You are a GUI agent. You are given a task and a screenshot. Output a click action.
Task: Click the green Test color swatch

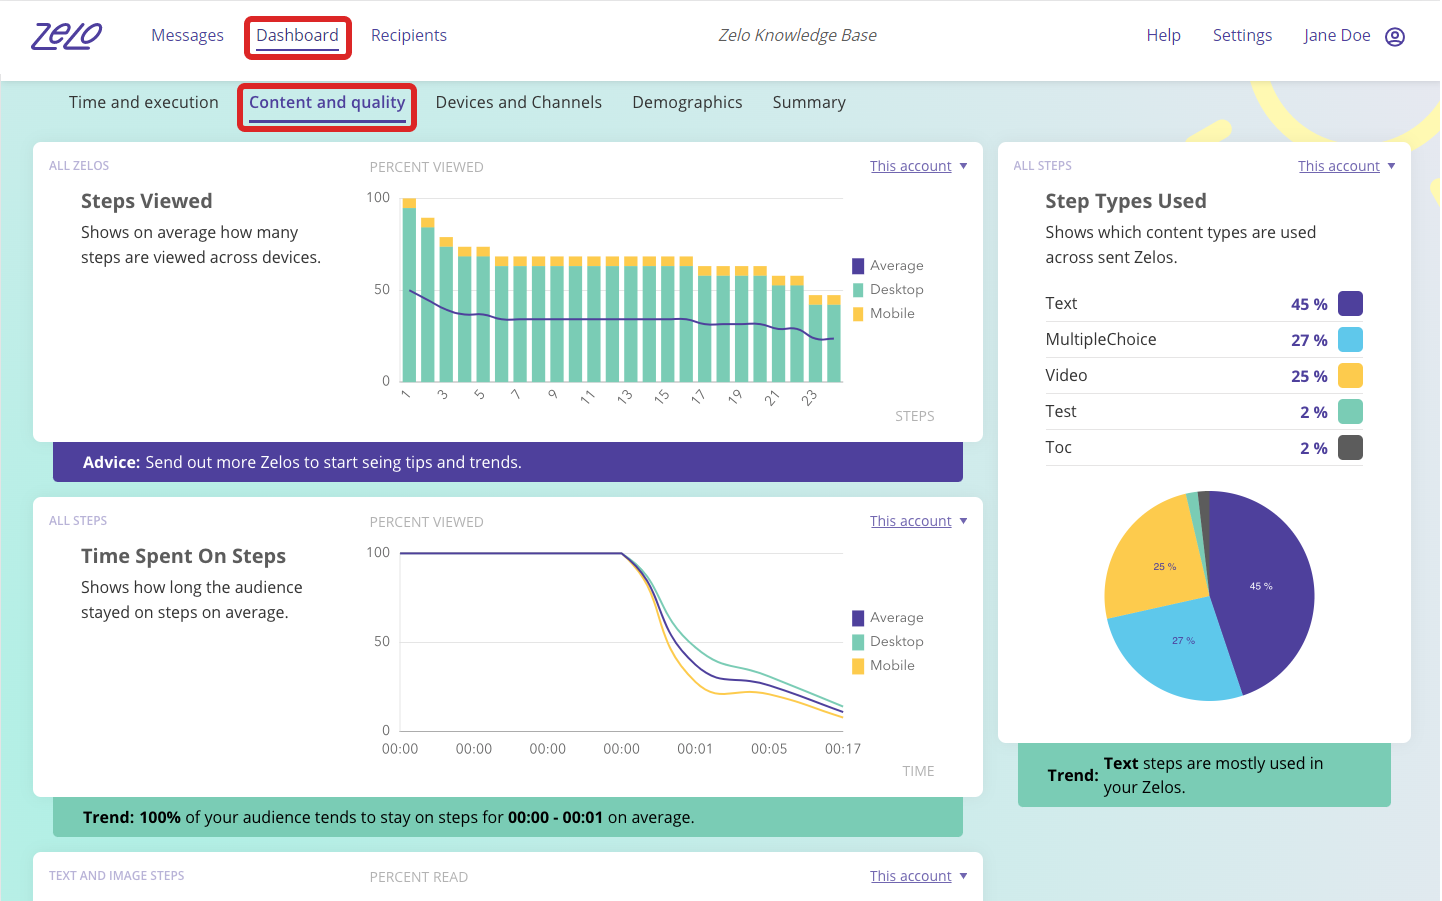[x=1350, y=412]
